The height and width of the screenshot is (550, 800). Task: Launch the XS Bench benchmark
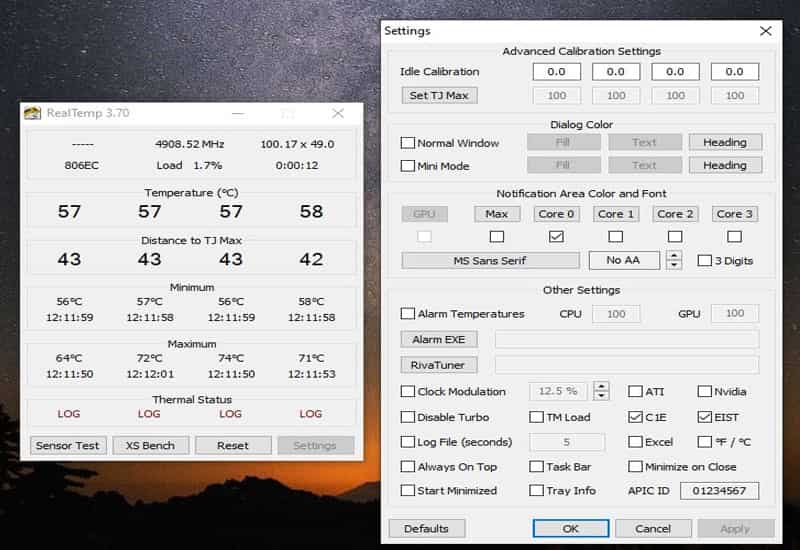(151, 445)
